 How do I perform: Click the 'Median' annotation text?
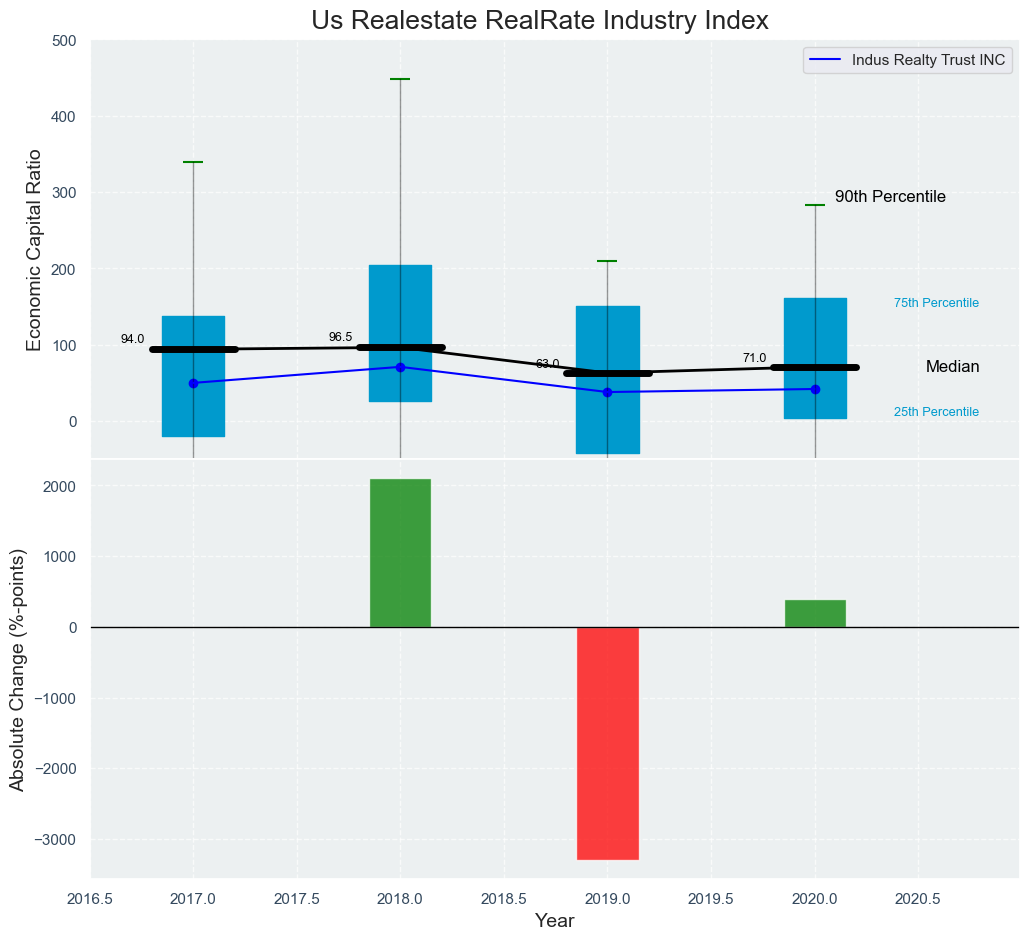coord(952,367)
